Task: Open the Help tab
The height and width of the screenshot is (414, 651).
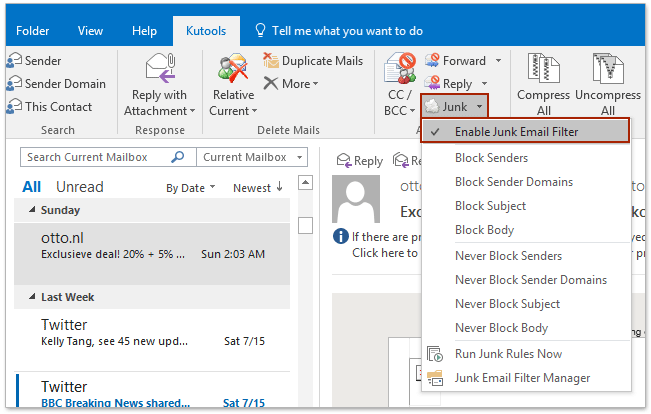Action: pyautogui.click(x=144, y=31)
